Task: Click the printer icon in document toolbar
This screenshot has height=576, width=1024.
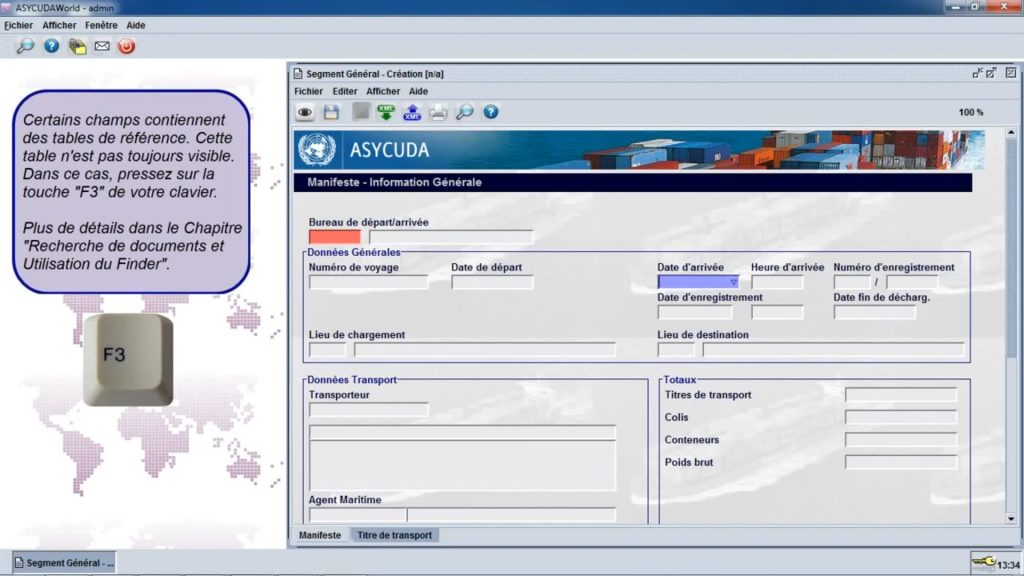Action: [x=438, y=112]
